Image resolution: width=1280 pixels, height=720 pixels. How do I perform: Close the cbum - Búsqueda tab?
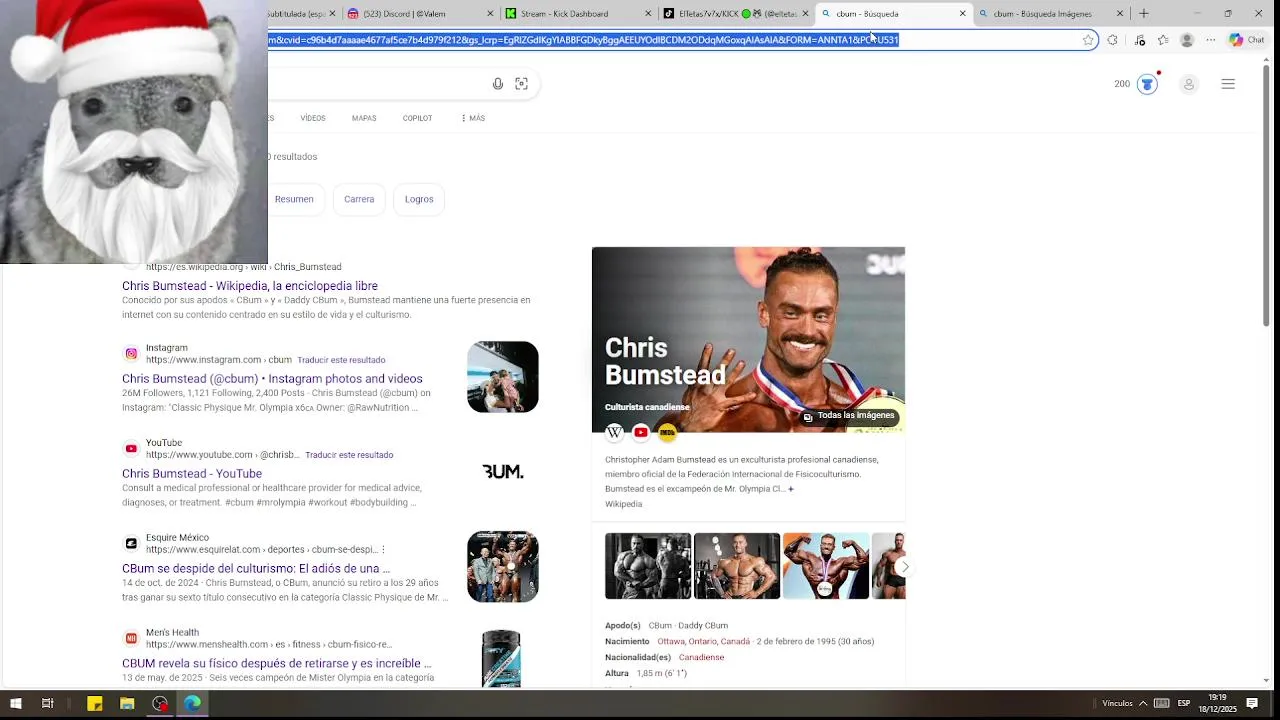coord(963,14)
